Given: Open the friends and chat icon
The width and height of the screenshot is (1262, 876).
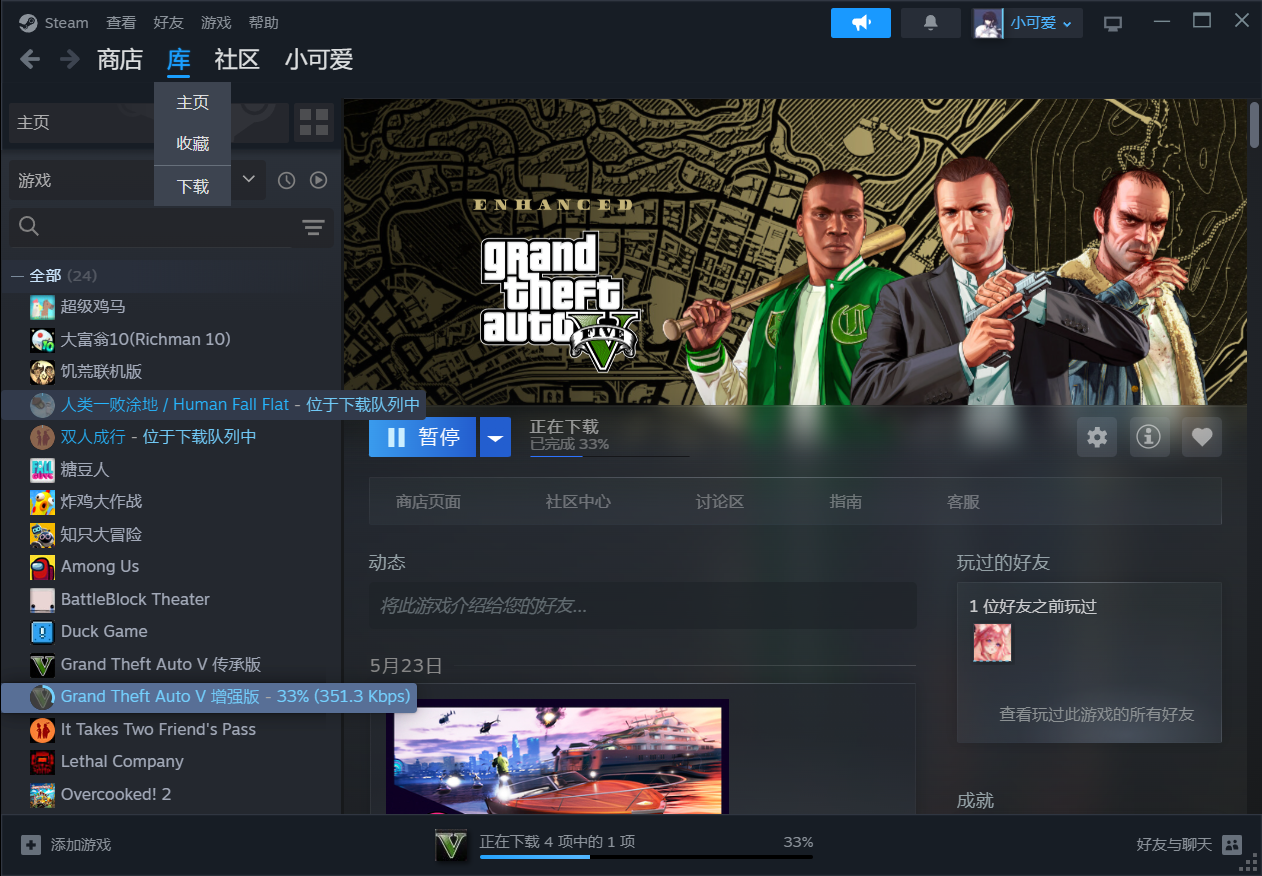Looking at the screenshot, I should (x=1231, y=845).
